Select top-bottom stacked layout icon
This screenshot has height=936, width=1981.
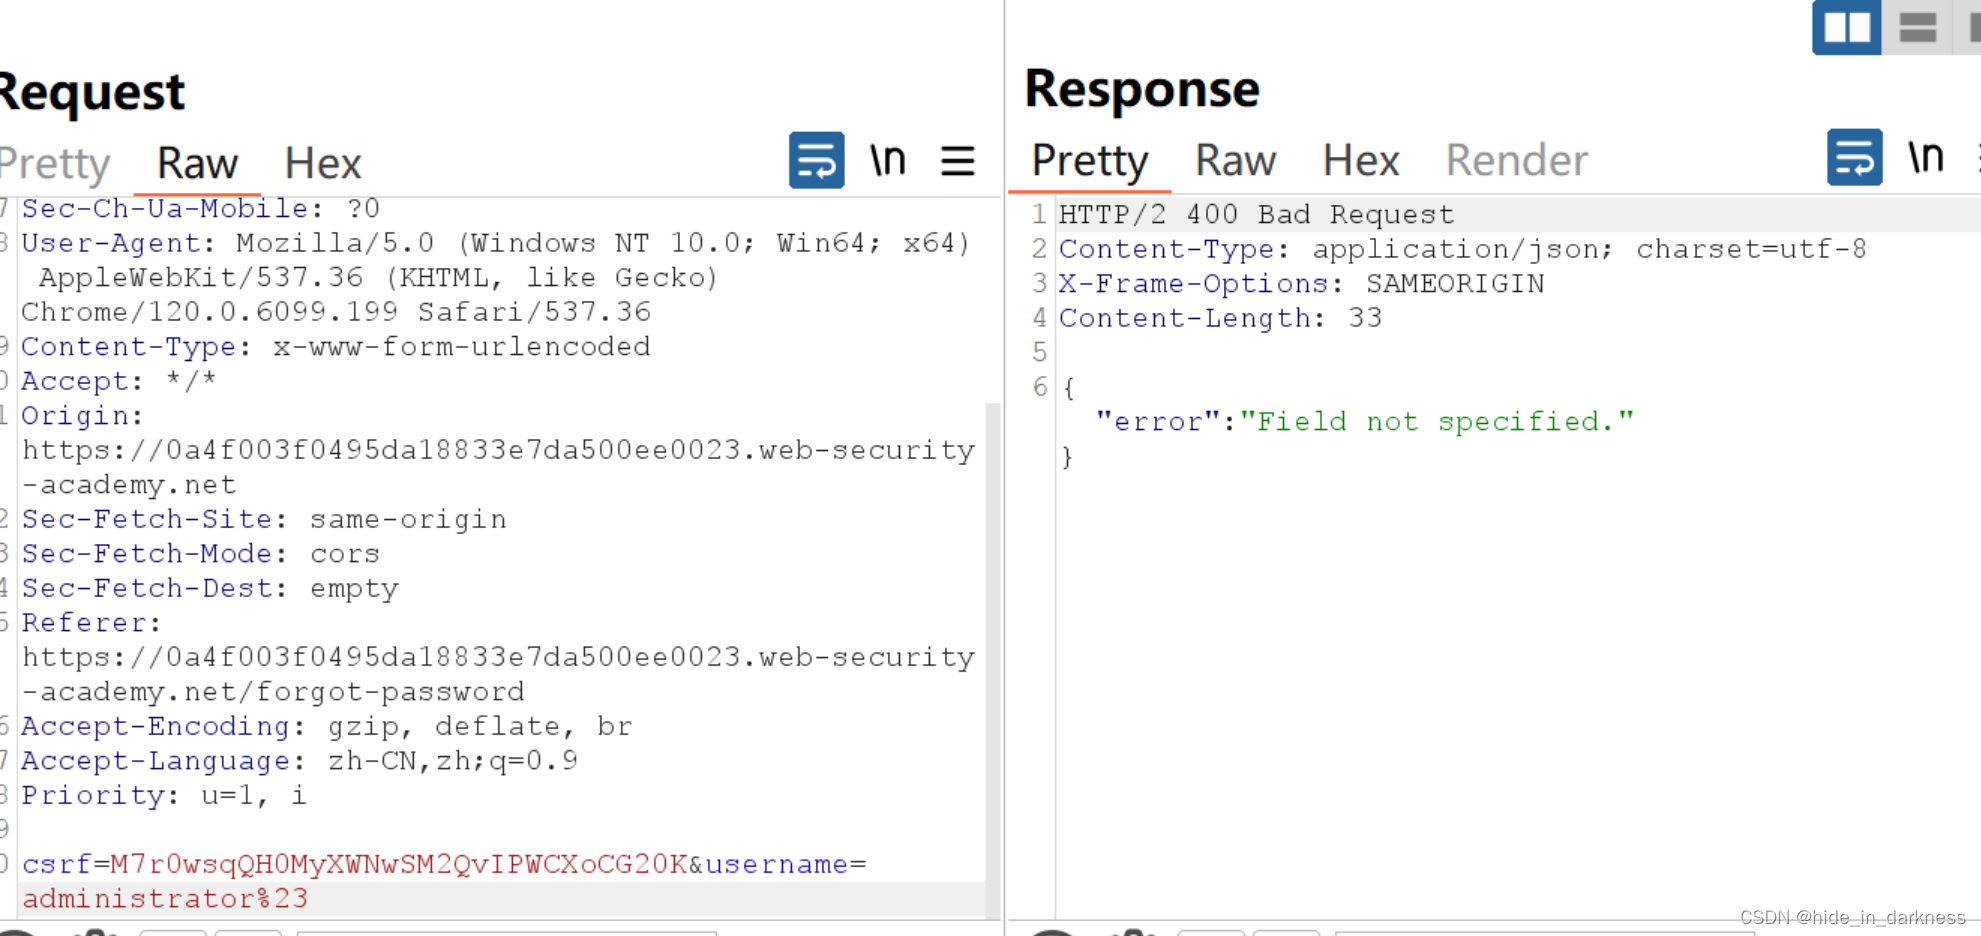coord(1916,27)
